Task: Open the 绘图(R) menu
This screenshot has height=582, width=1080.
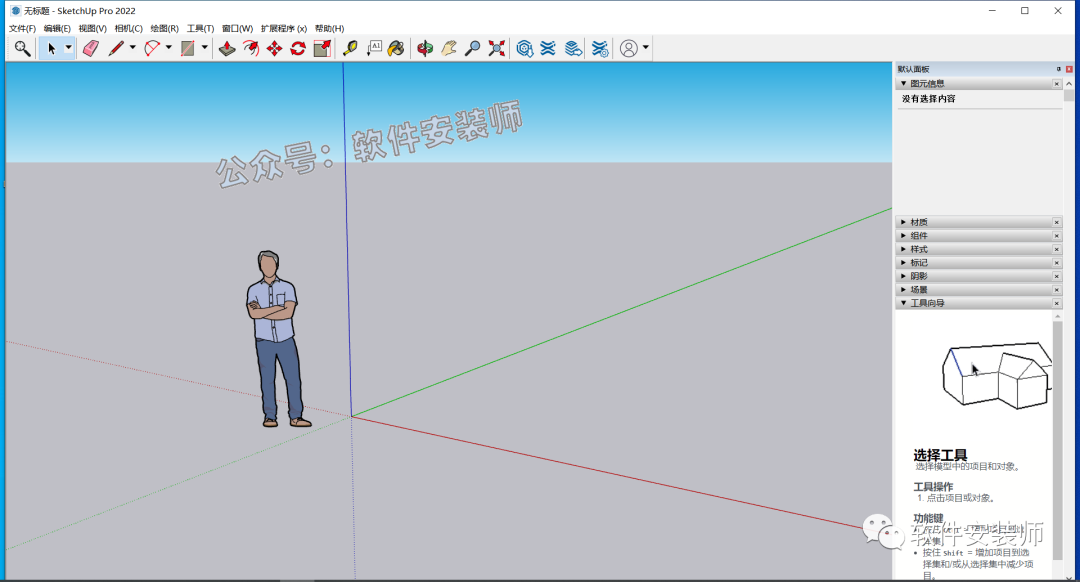Action: coord(165,28)
